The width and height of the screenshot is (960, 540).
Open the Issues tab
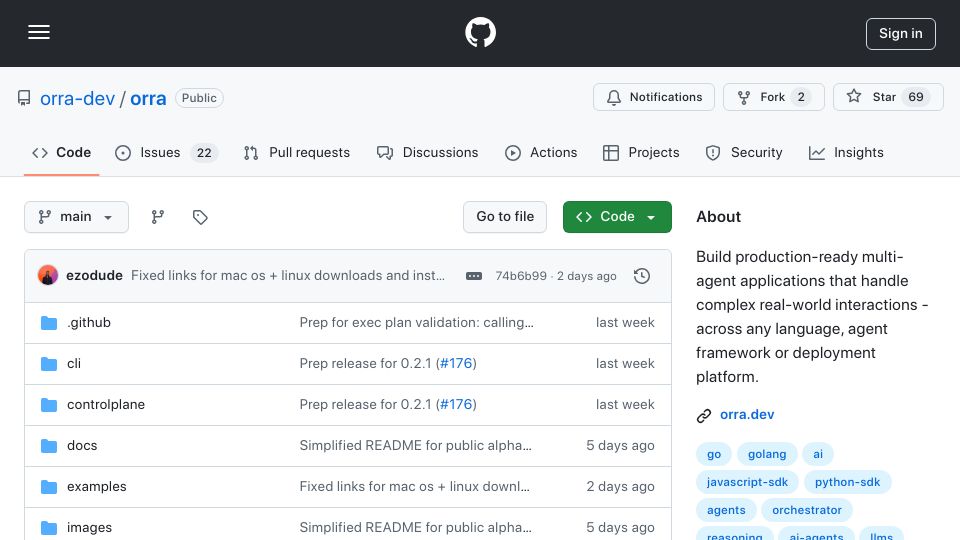click(x=166, y=152)
